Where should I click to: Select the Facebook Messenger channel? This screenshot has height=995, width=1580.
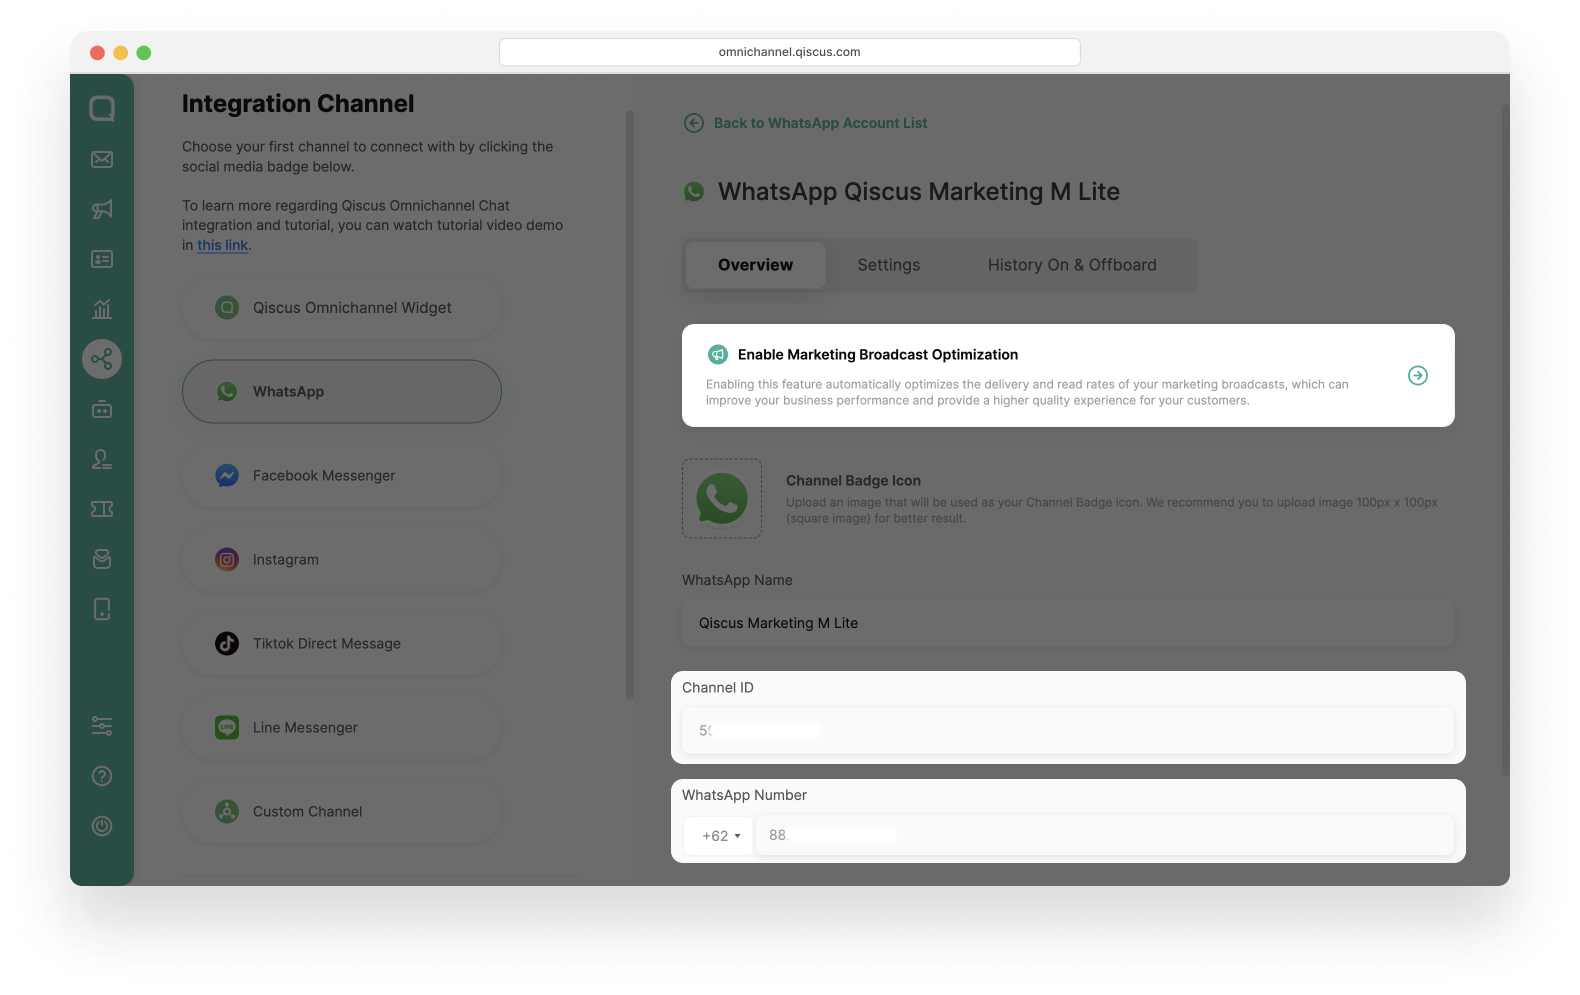coord(342,476)
